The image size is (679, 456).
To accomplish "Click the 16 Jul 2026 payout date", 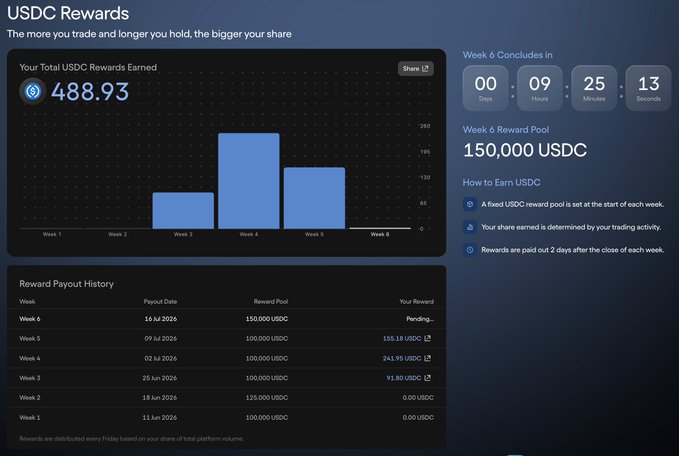I will [x=161, y=319].
